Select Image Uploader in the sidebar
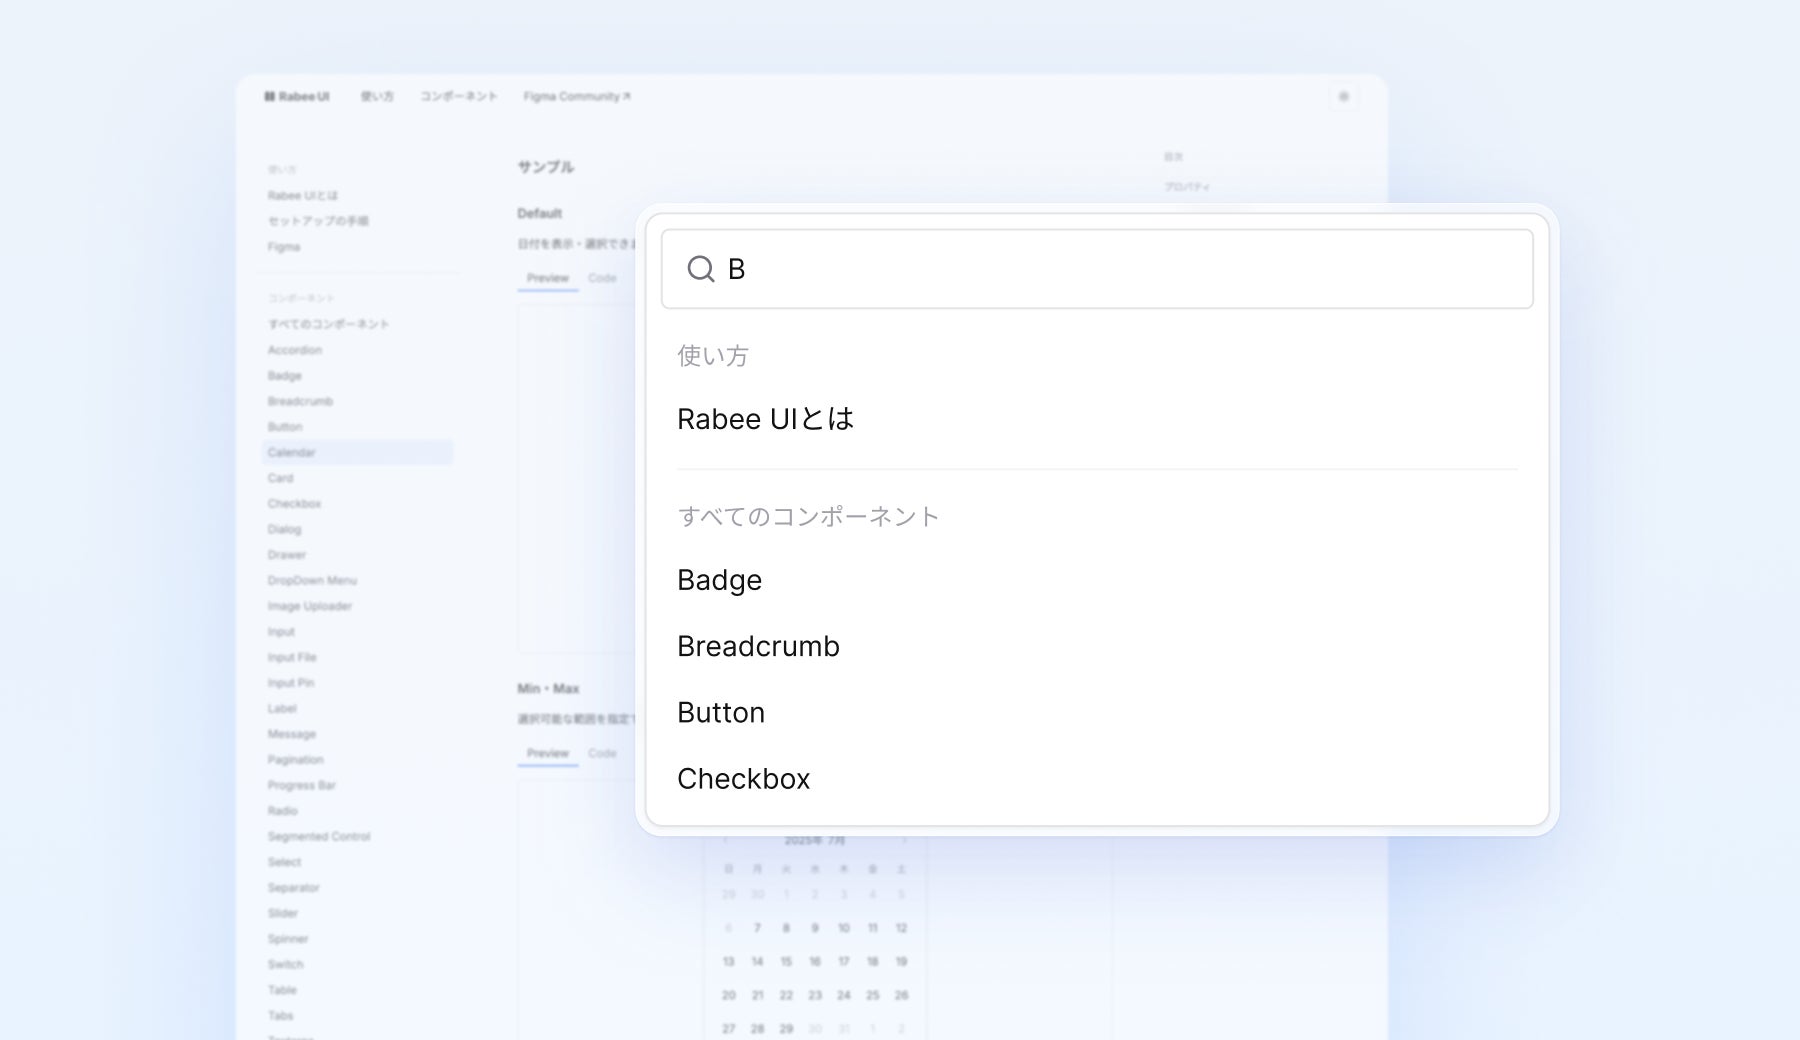This screenshot has height=1040, width=1800. pos(310,606)
